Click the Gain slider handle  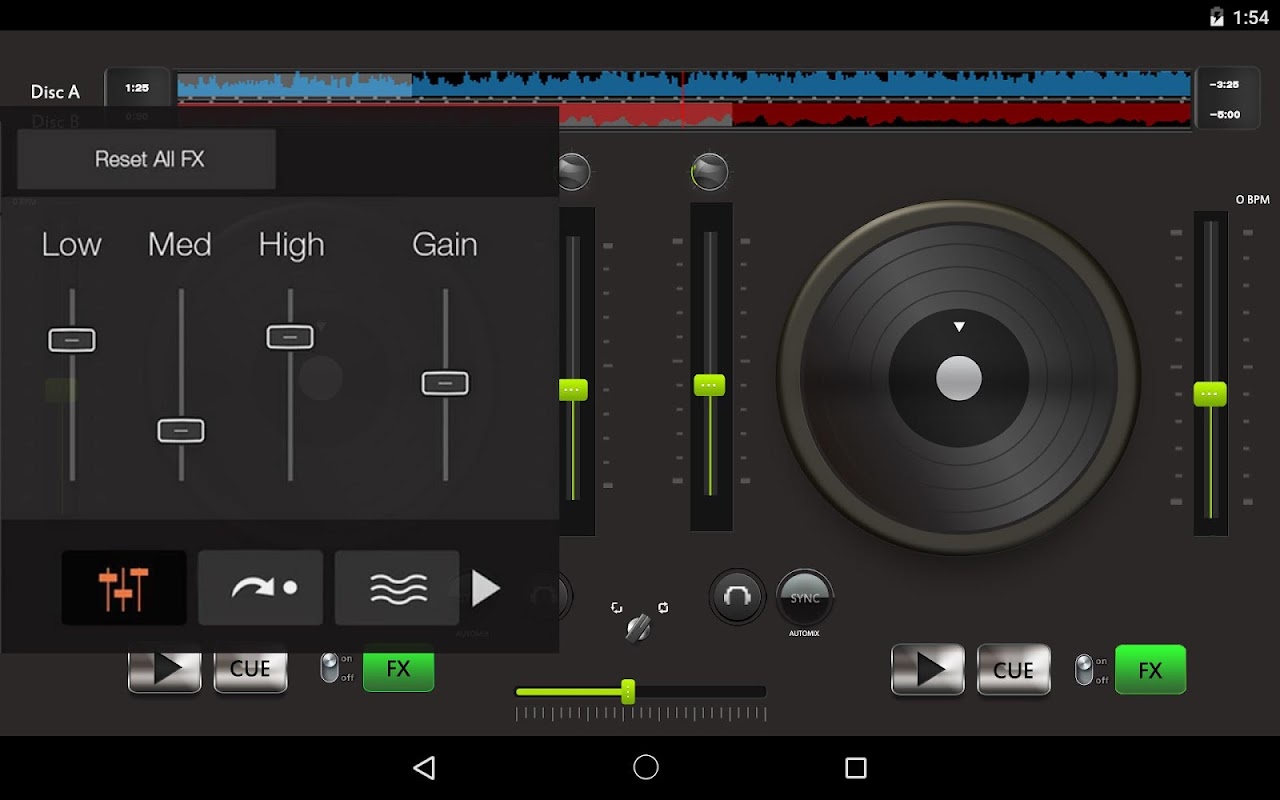pyautogui.click(x=445, y=383)
